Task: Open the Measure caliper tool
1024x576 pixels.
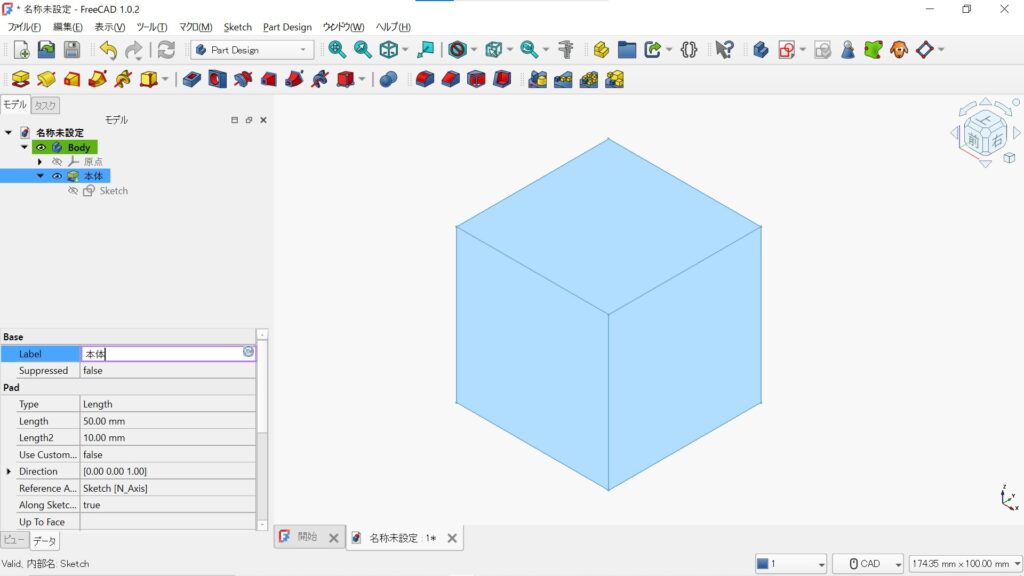Action: click(567, 49)
